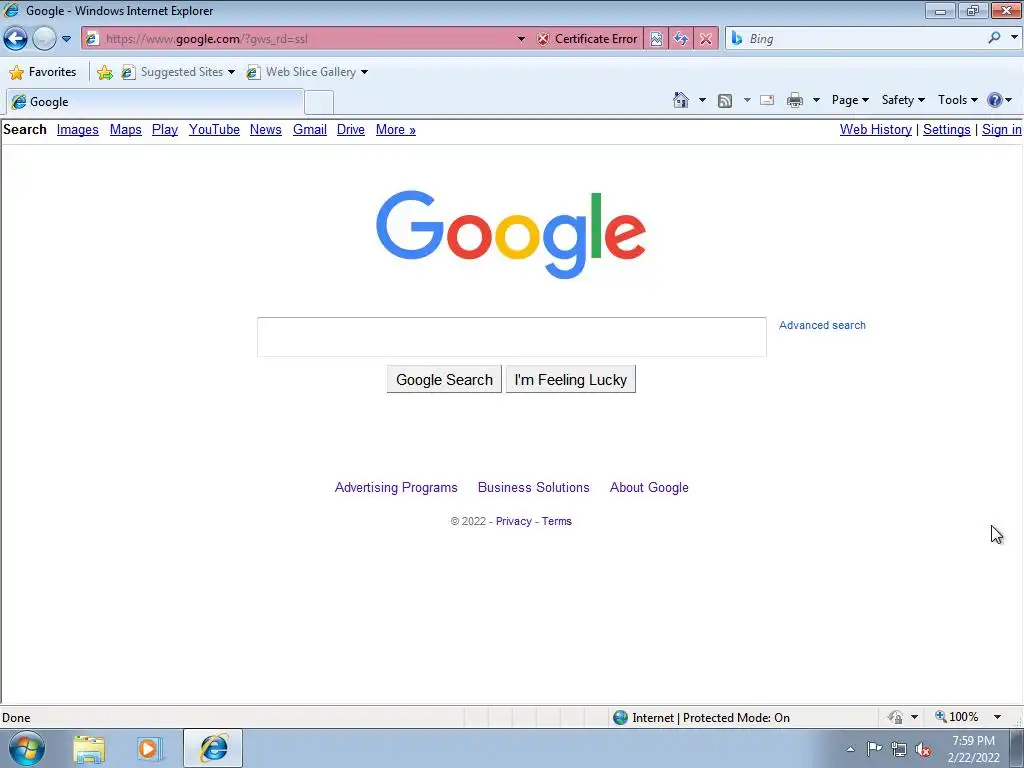Open the Terms link

pyautogui.click(x=556, y=521)
